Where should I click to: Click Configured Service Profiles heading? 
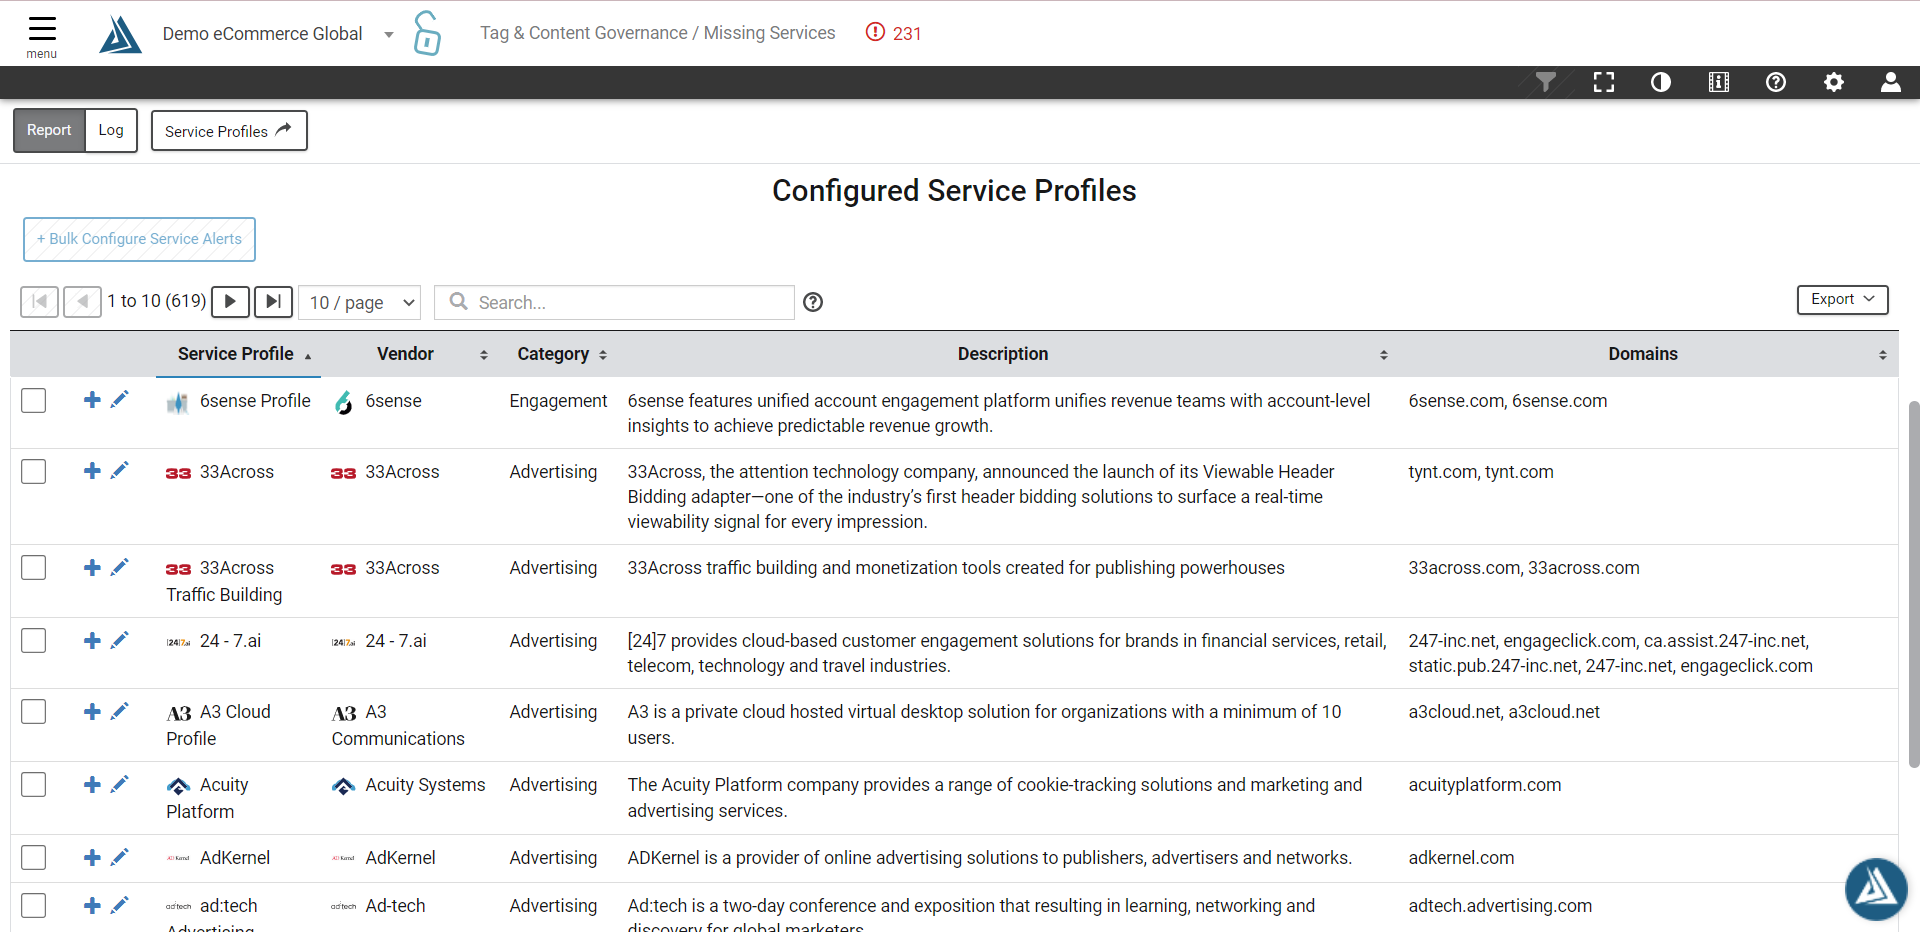pos(954,190)
